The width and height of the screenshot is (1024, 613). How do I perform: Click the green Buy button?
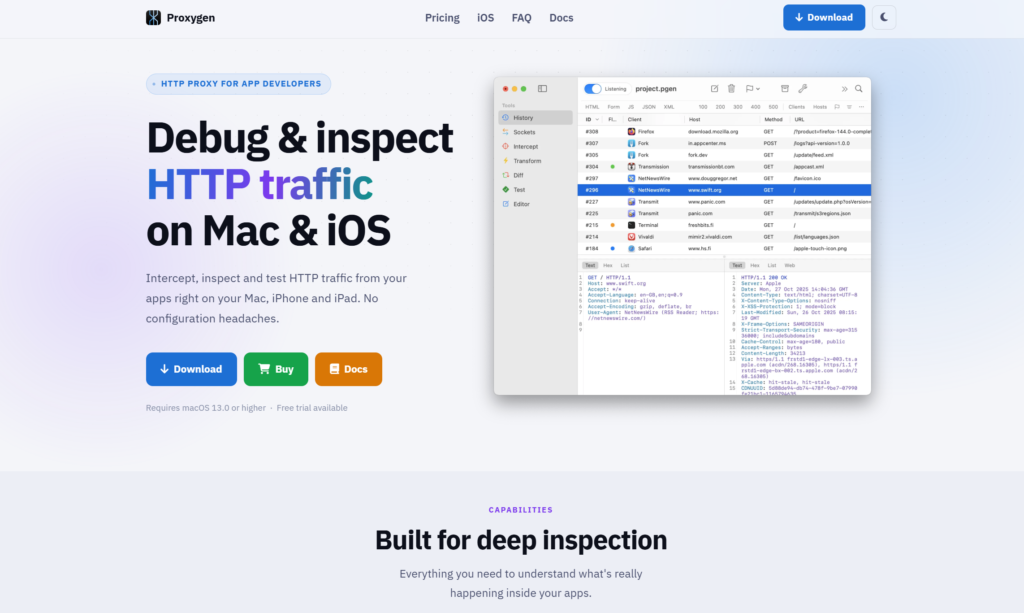[275, 369]
